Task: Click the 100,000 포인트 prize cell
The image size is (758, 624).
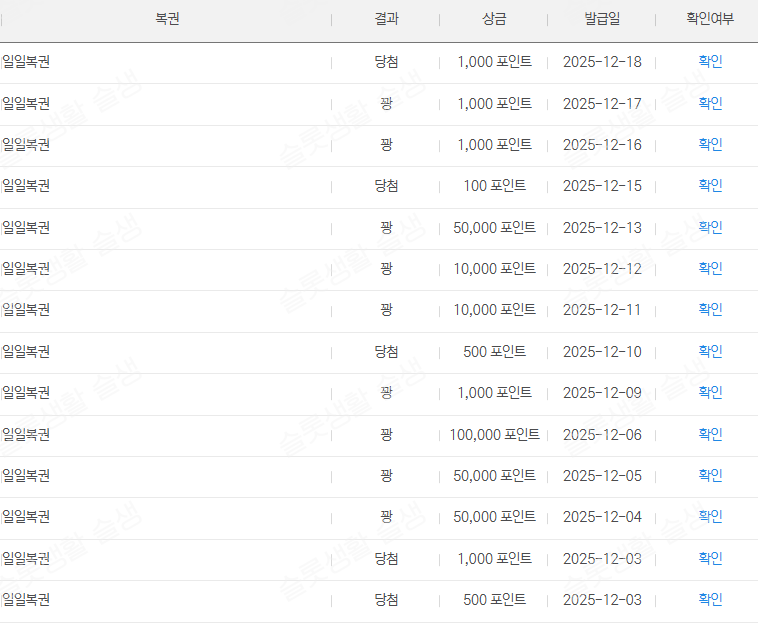Action: point(494,435)
